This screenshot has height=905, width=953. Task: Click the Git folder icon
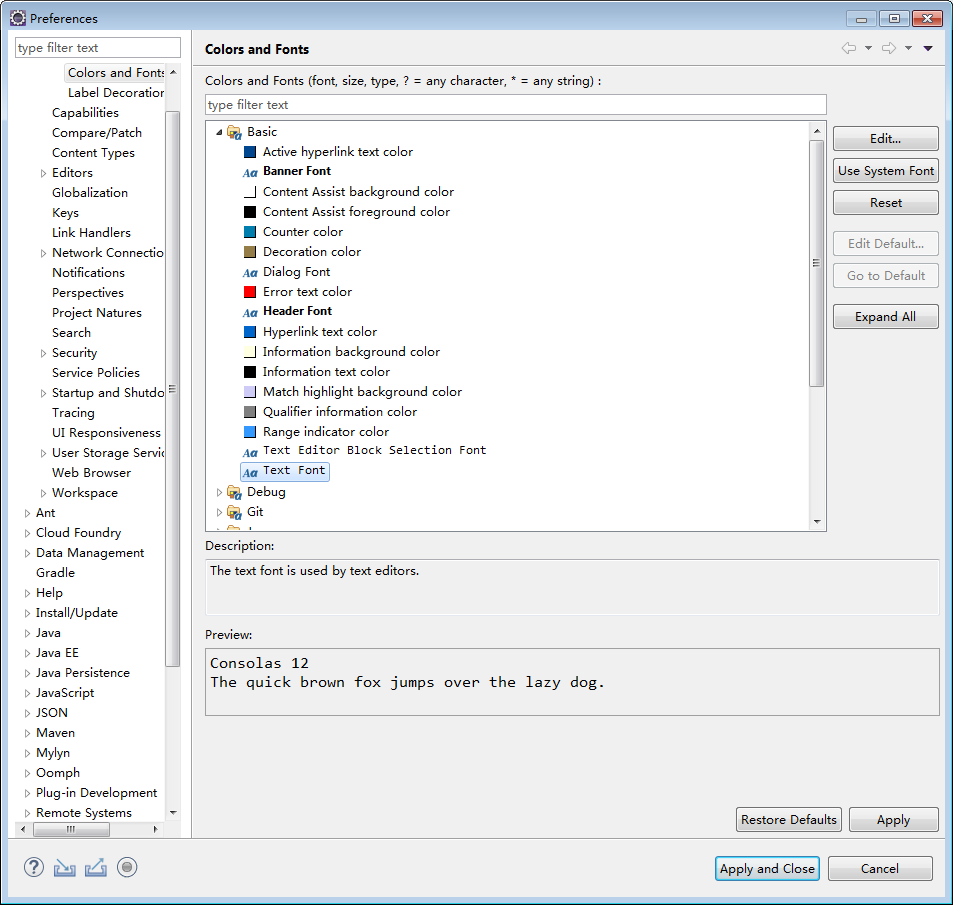[x=234, y=512]
